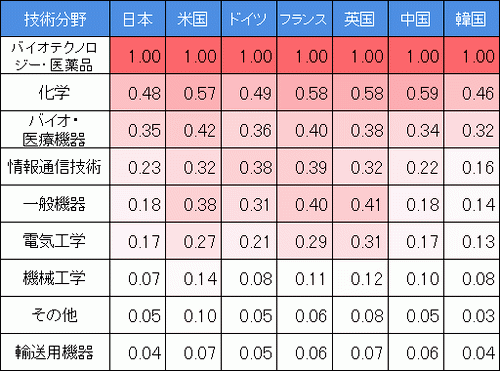Click the 0.59 cell for 中国 化学

(416, 92)
